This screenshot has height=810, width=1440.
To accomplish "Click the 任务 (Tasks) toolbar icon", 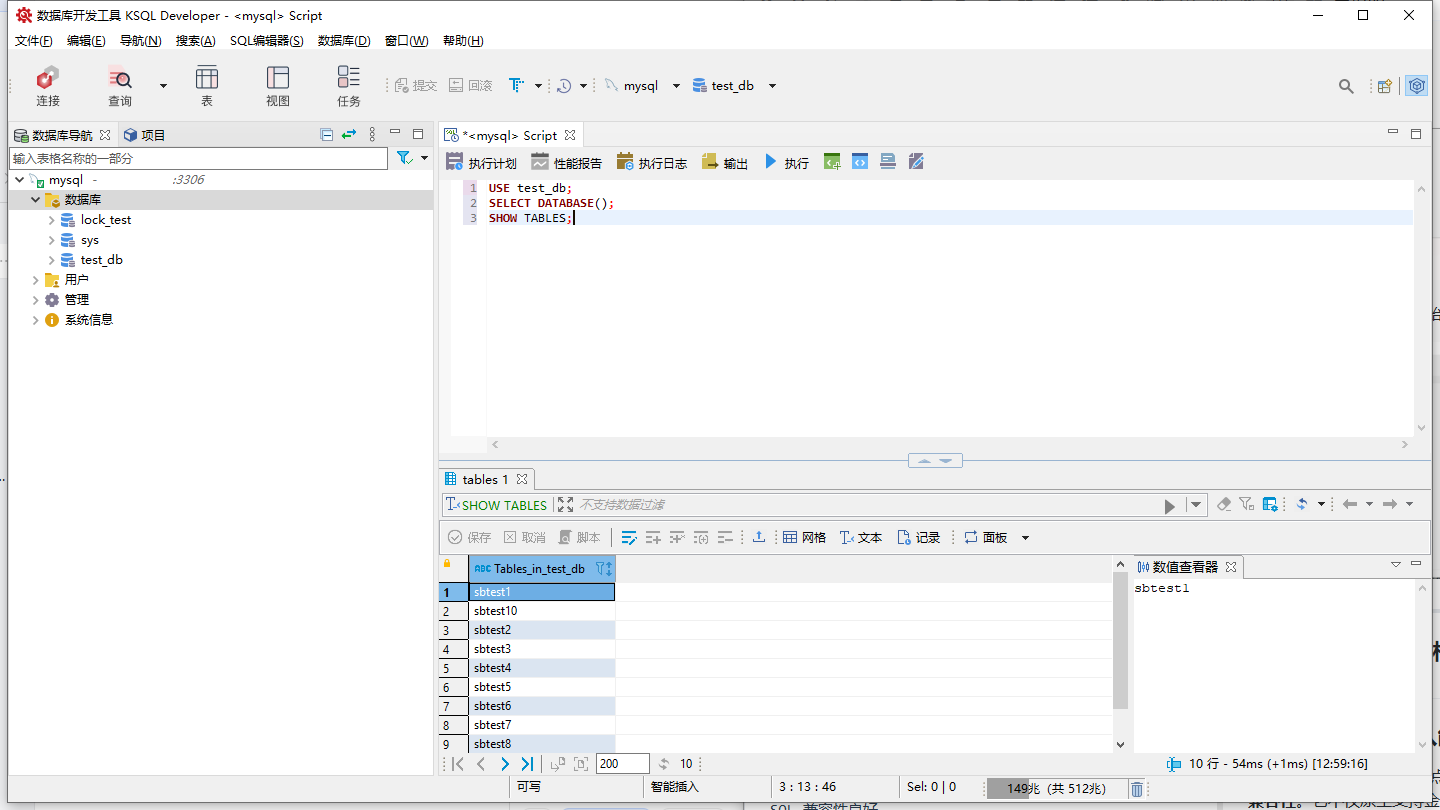I will pos(348,86).
